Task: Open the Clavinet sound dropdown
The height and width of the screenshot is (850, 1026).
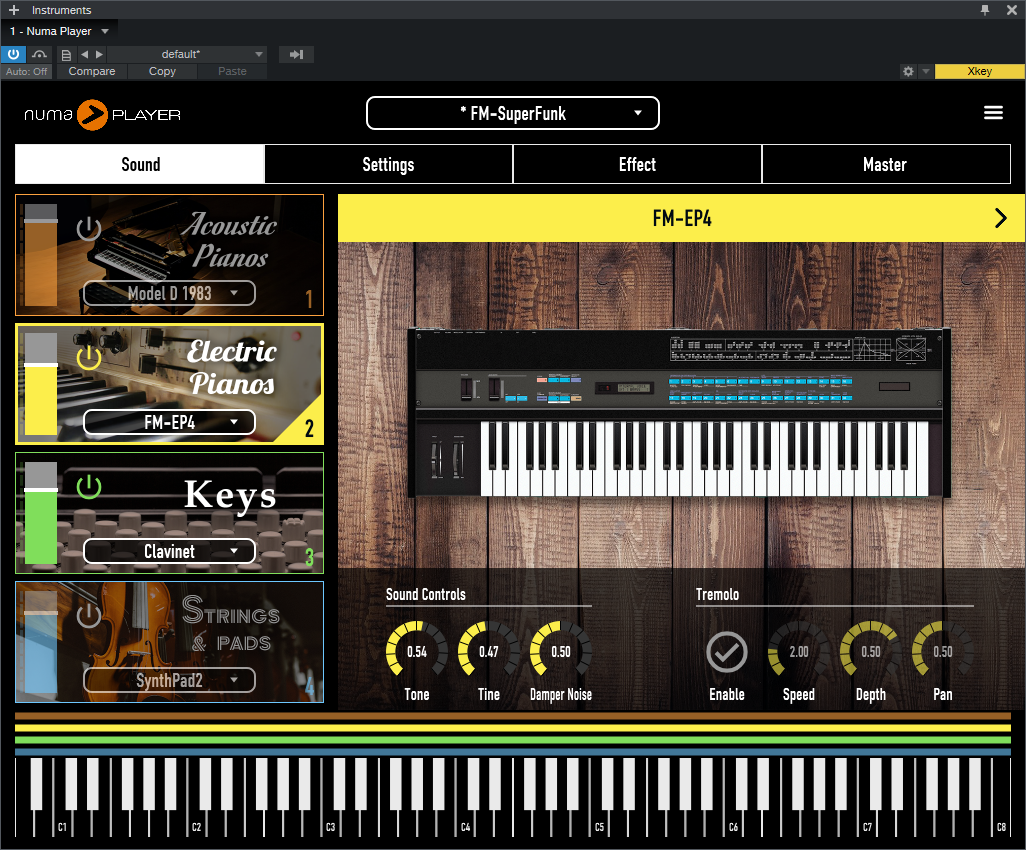Action: tap(169, 552)
